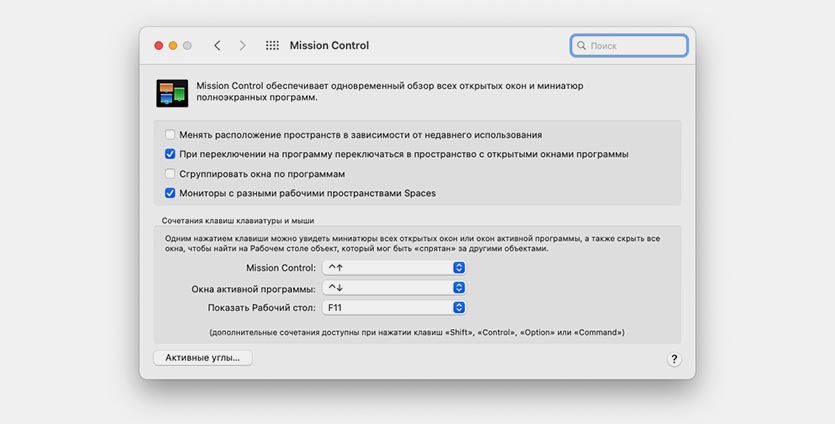This screenshot has width=835, height=424.
Task: Disable switching to space with open windows
Action: click(x=170, y=154)
